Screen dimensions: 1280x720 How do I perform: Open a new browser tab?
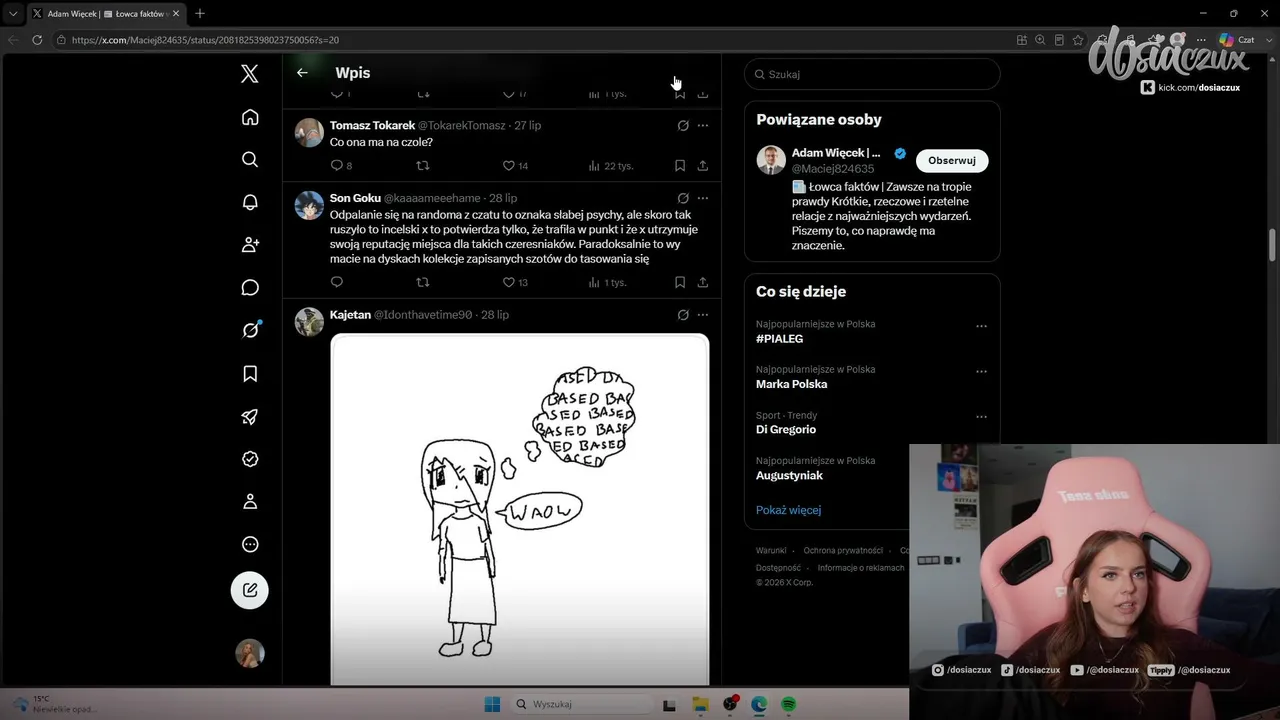(x=200, y=14)
